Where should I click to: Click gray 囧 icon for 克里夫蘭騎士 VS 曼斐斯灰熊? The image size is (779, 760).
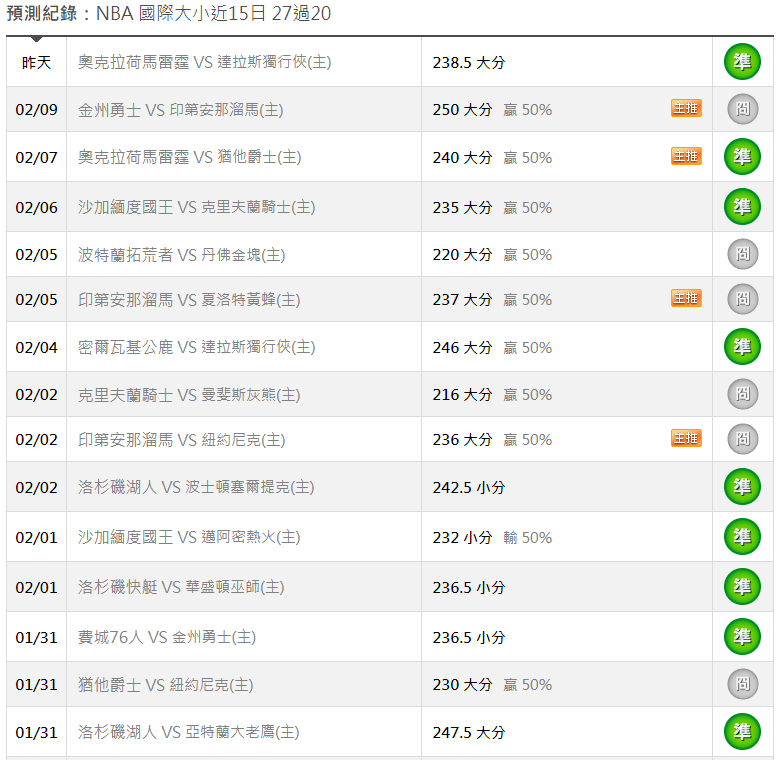[x=743, y=394]
